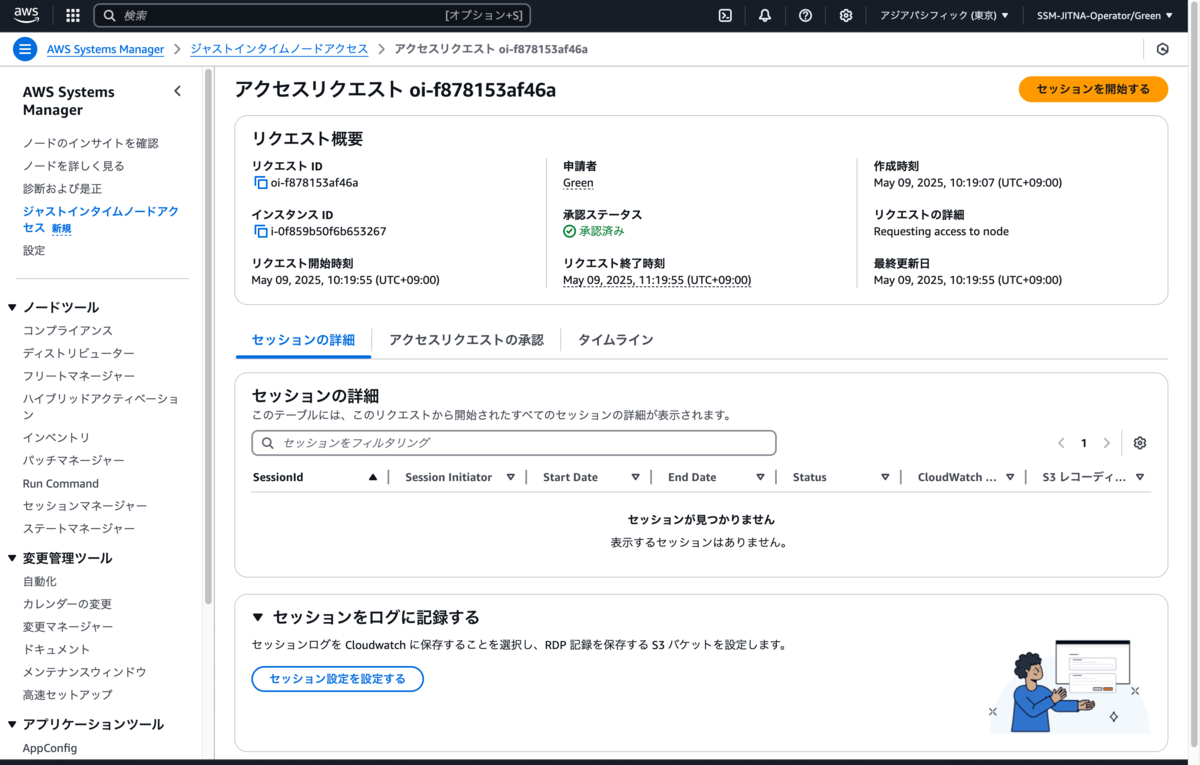The width and height of the screenshot is (1200, 765).
Task: Select the セッションの詳細 tab
Action: [303, 340]
